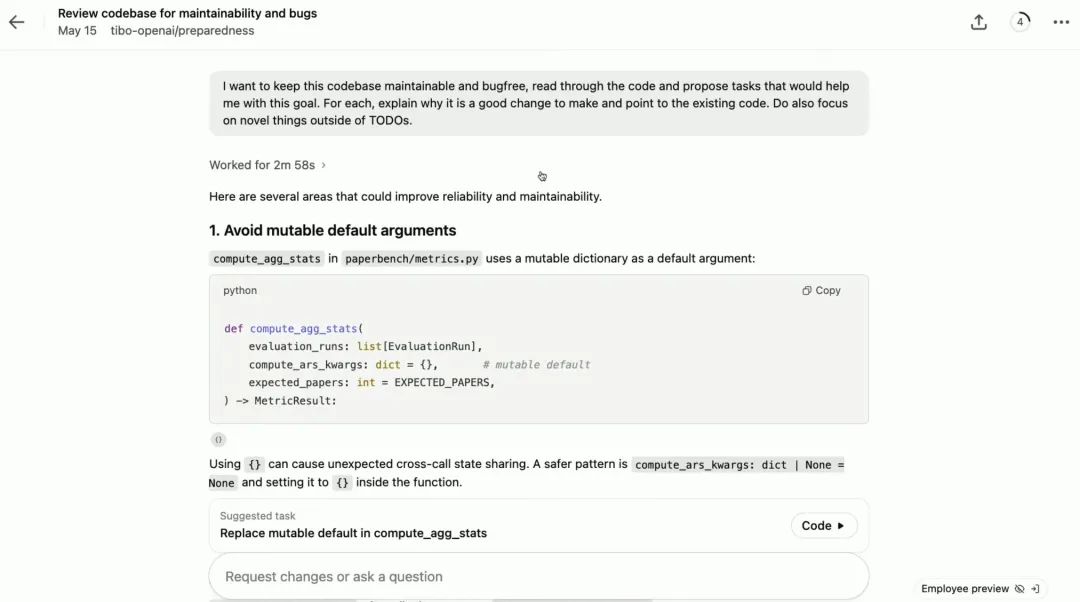Click the paperbench/metrics.py file reference
The width and height of the screenshot is (1080, 602).
[x=411, y=259]
